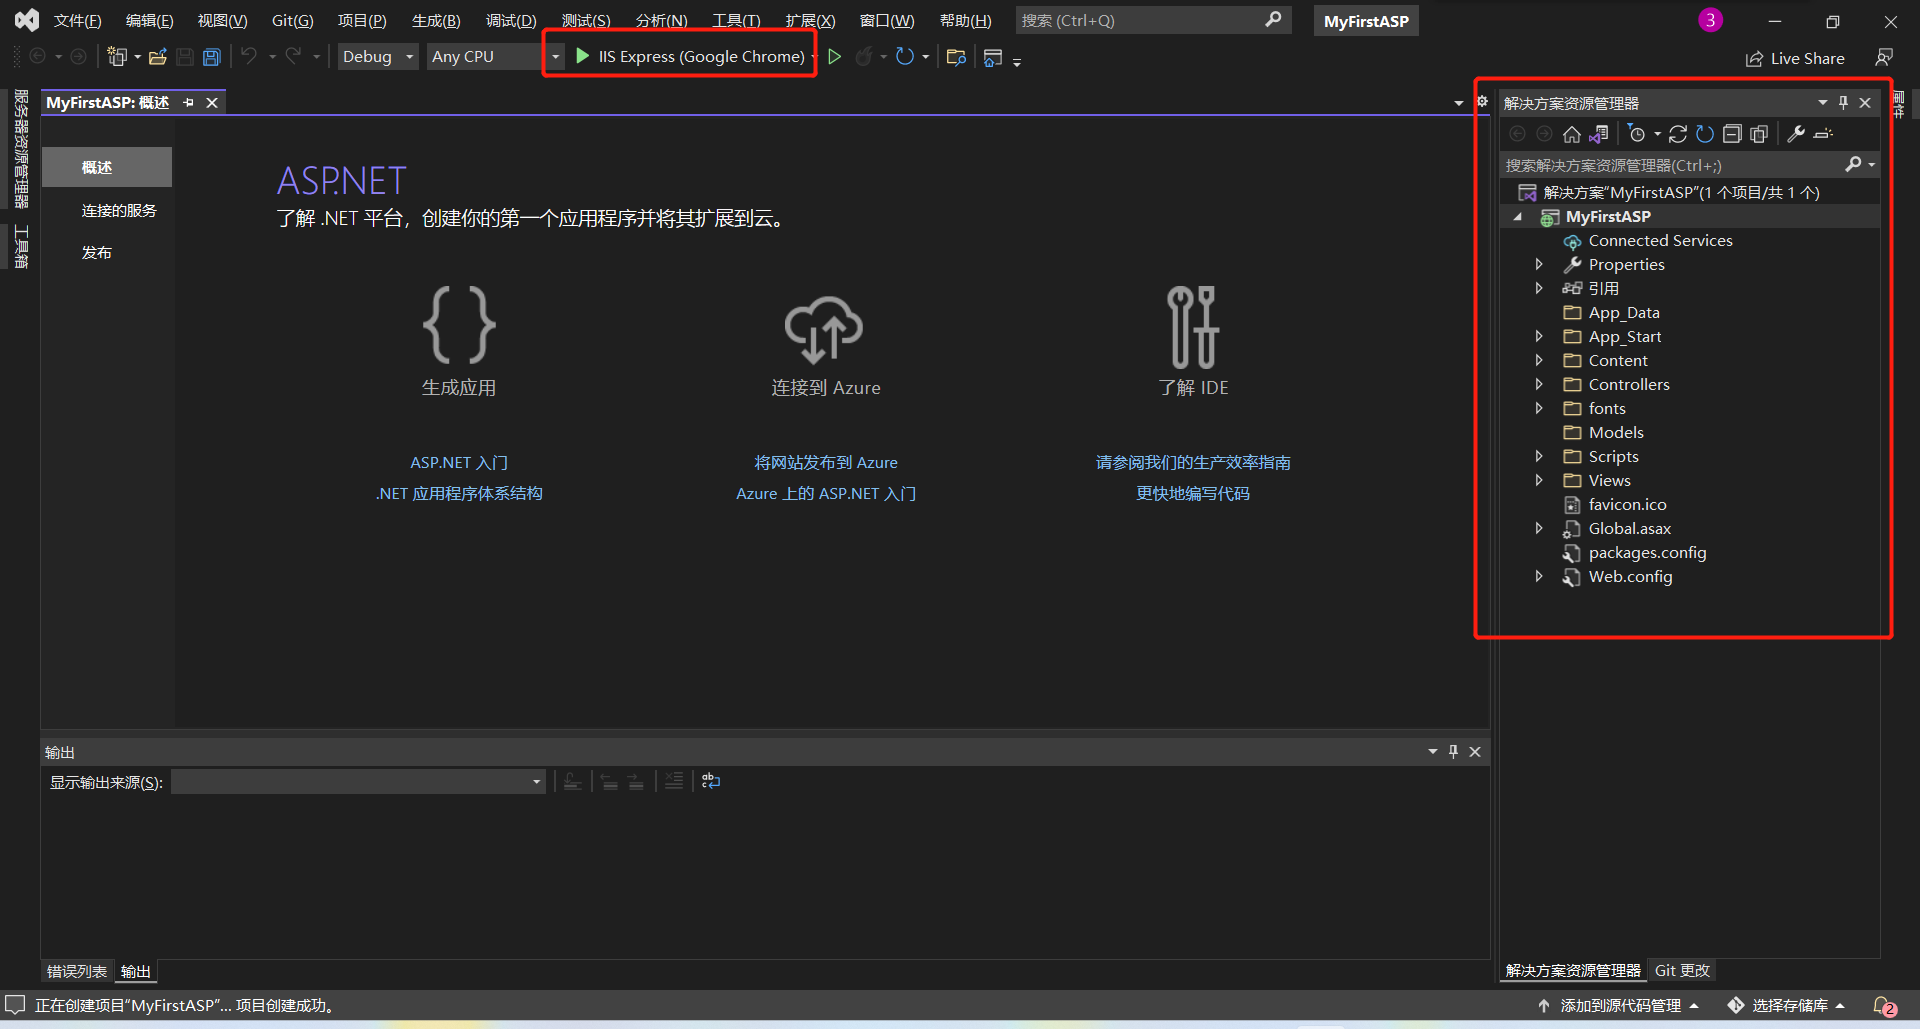This screenshot has width=1920, height=1029.
Task: Click the Collapse All icon in Solution Explorer
Action: pyautogui.click(x=1732, y=134)
